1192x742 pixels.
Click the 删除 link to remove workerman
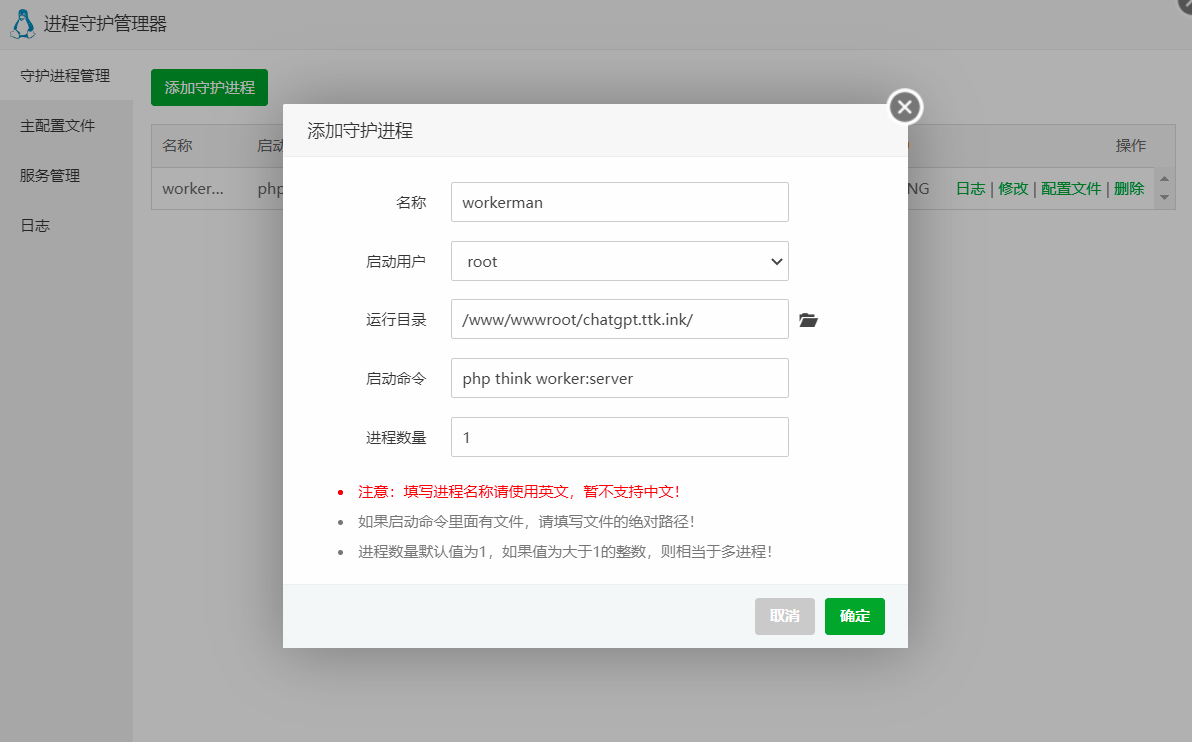click(x=1128, y=188)
